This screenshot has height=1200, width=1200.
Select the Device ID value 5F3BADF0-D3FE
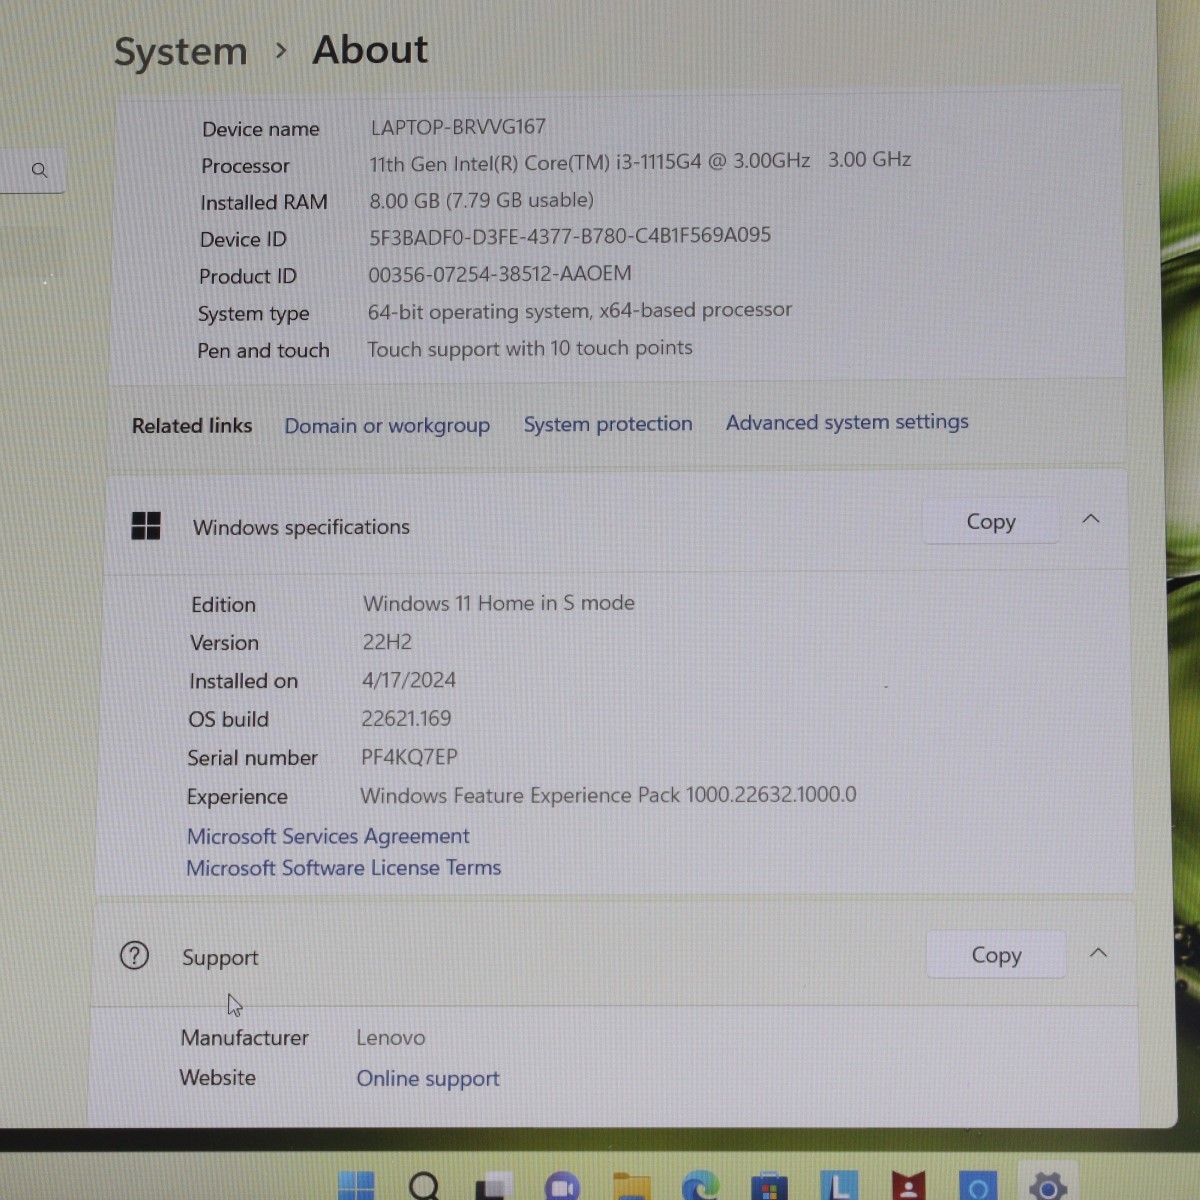point(570,236)
